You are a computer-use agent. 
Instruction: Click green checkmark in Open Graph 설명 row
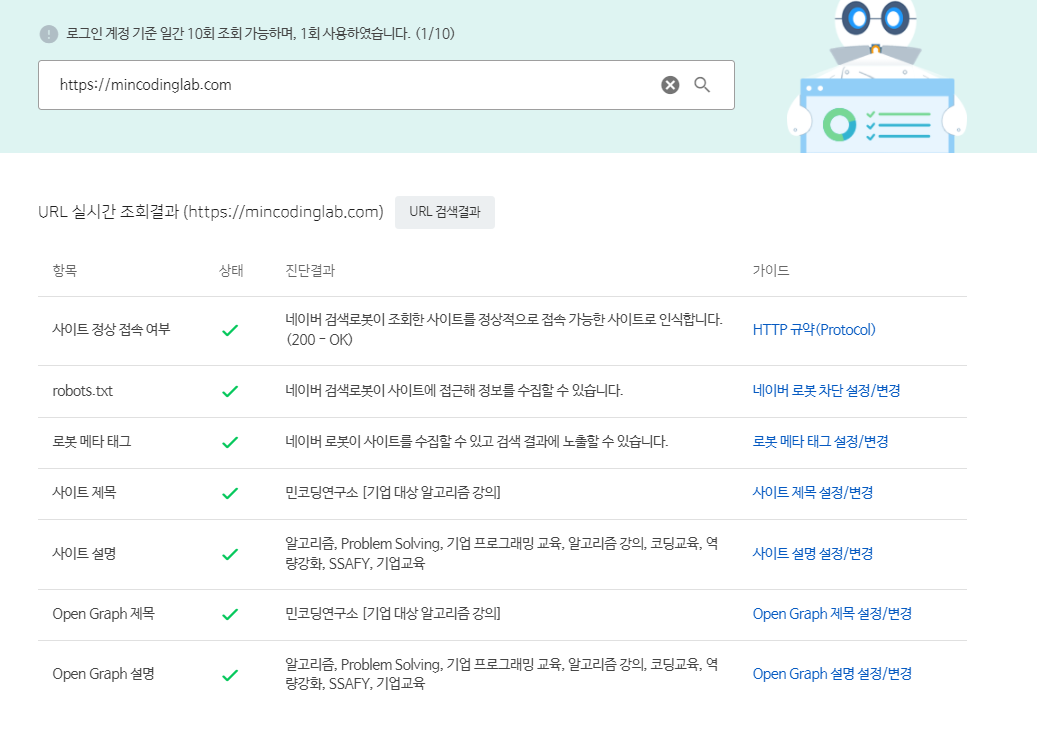pyautogui.click(x=230, y=675)
